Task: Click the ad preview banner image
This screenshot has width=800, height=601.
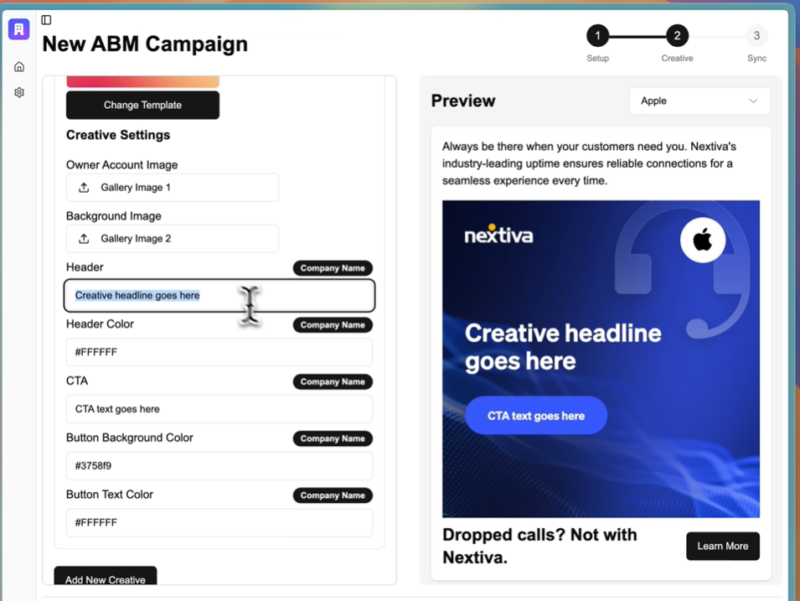Action: click(x=601, y=359)
